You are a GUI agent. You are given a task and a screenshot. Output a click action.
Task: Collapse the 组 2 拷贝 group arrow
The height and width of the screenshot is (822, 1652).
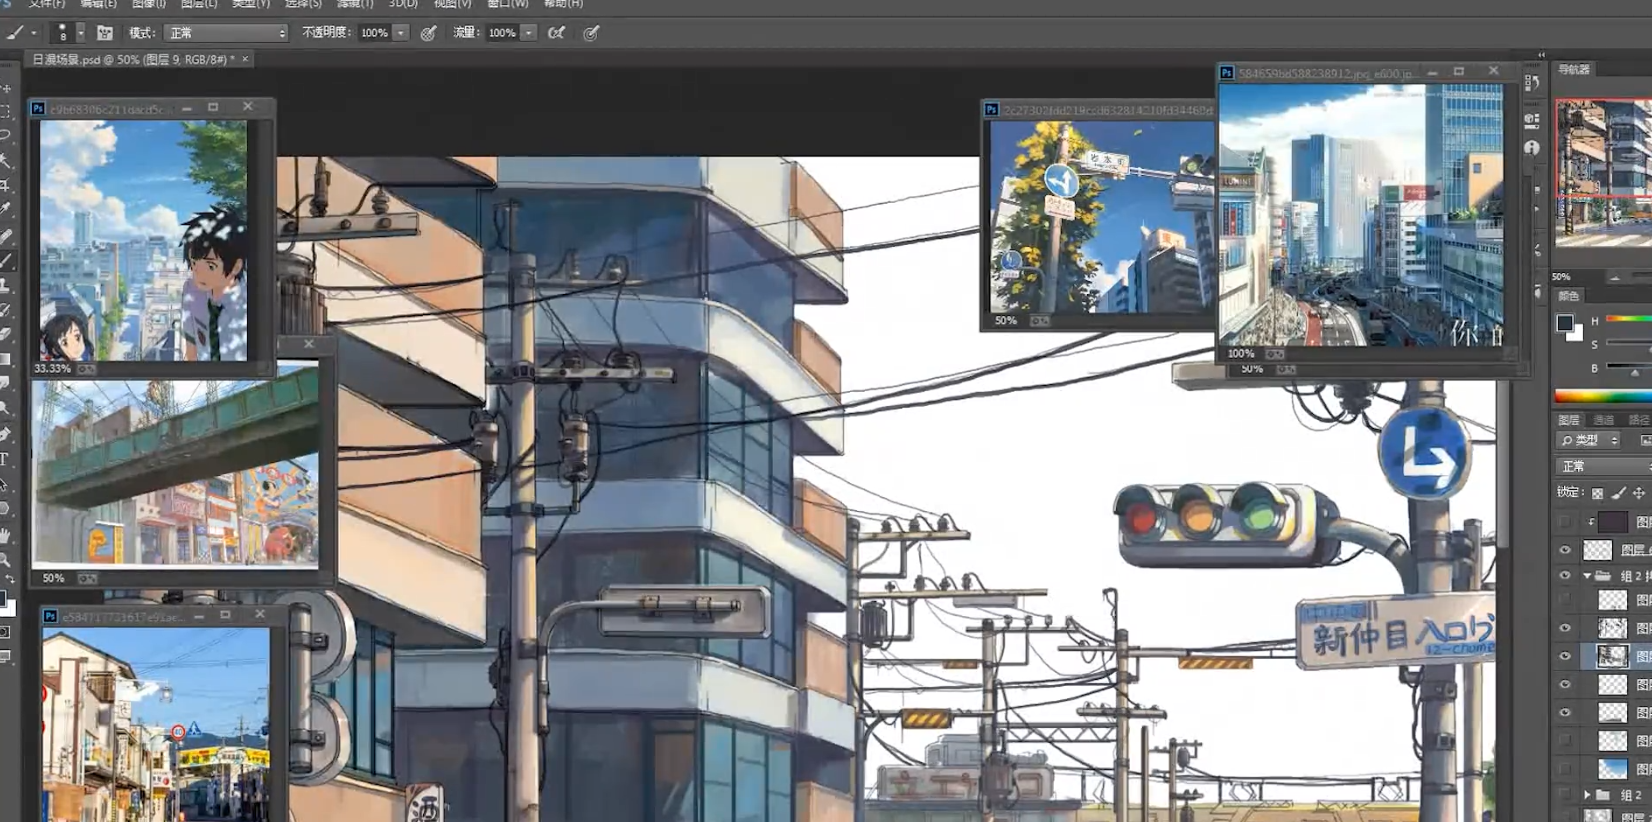pos(1587,576)
